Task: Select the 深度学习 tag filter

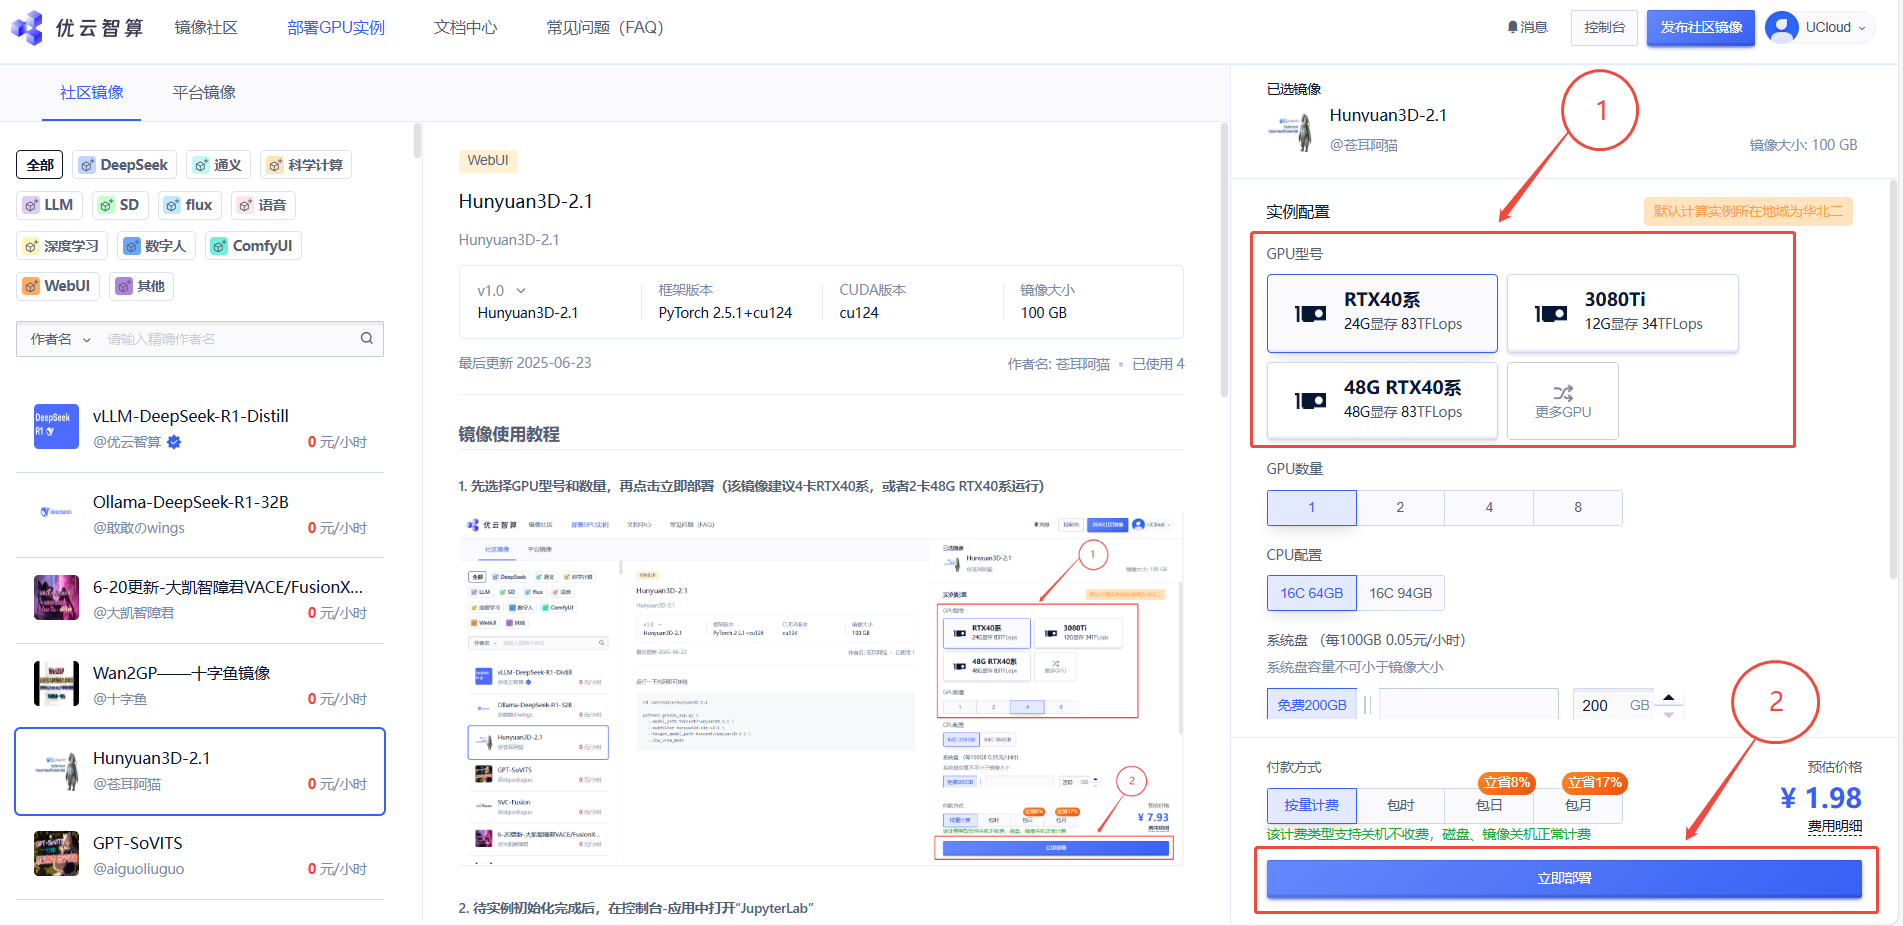Action: coord(62,246)
